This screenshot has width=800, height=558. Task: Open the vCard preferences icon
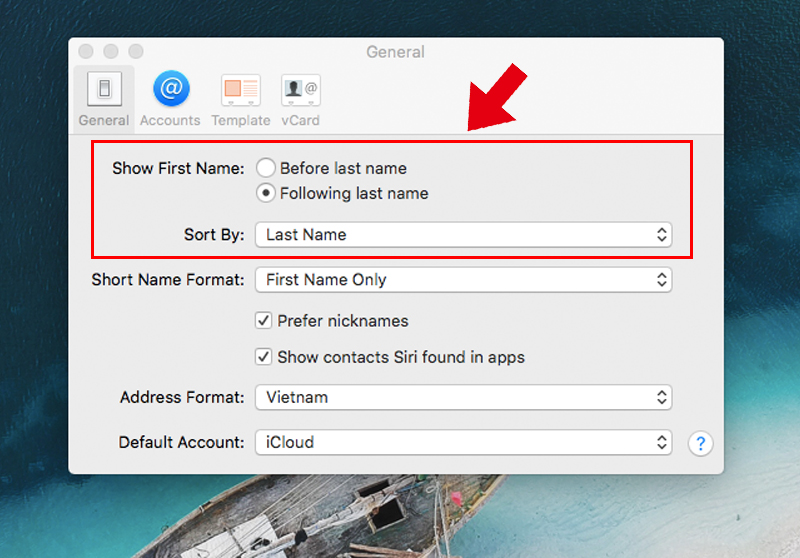pos(301,90)
